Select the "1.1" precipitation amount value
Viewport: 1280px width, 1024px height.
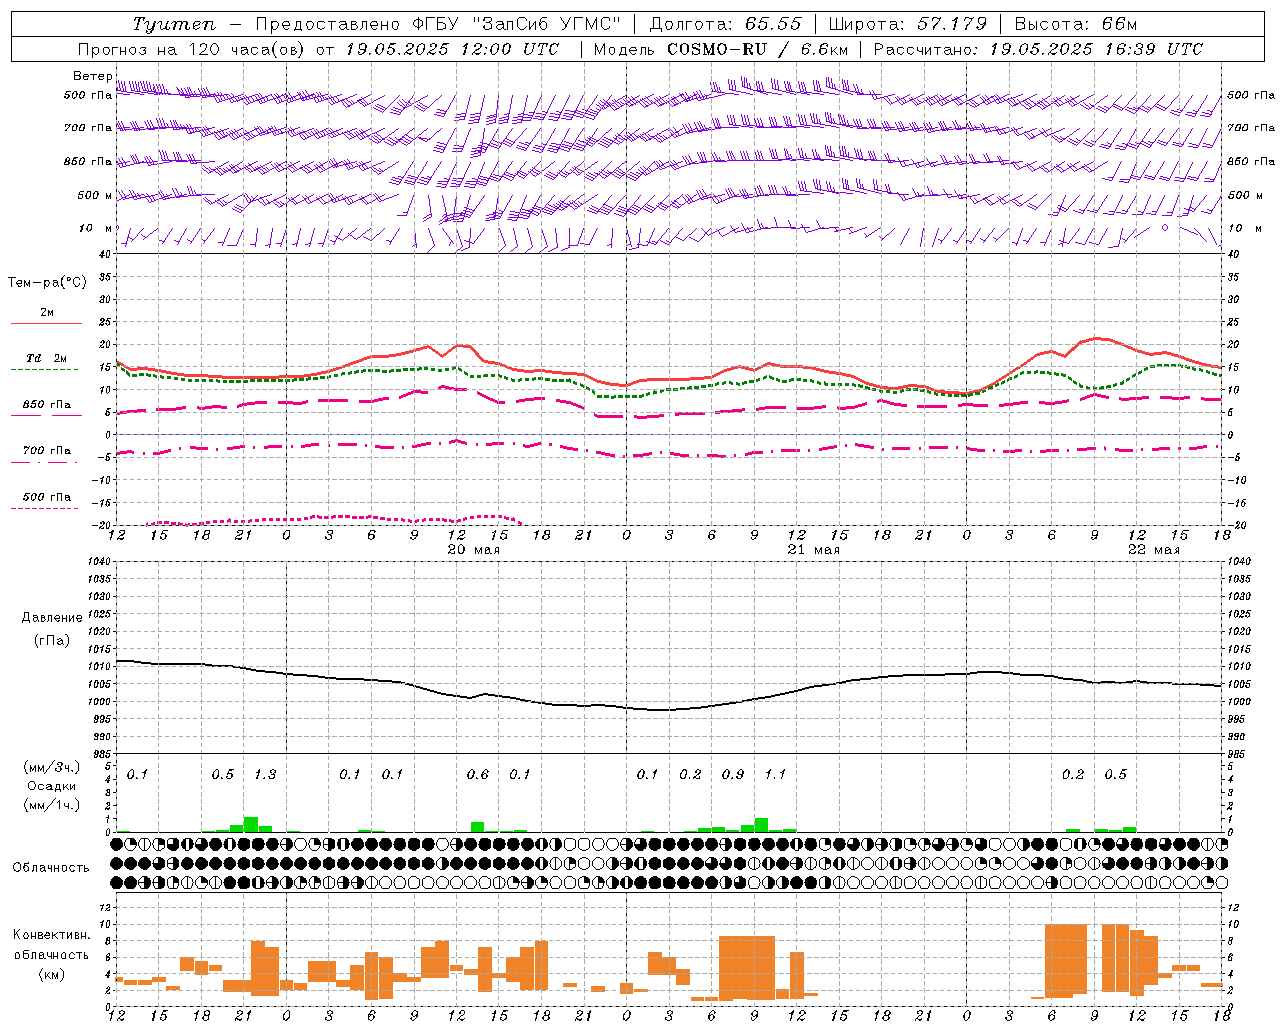coord(775,774)
